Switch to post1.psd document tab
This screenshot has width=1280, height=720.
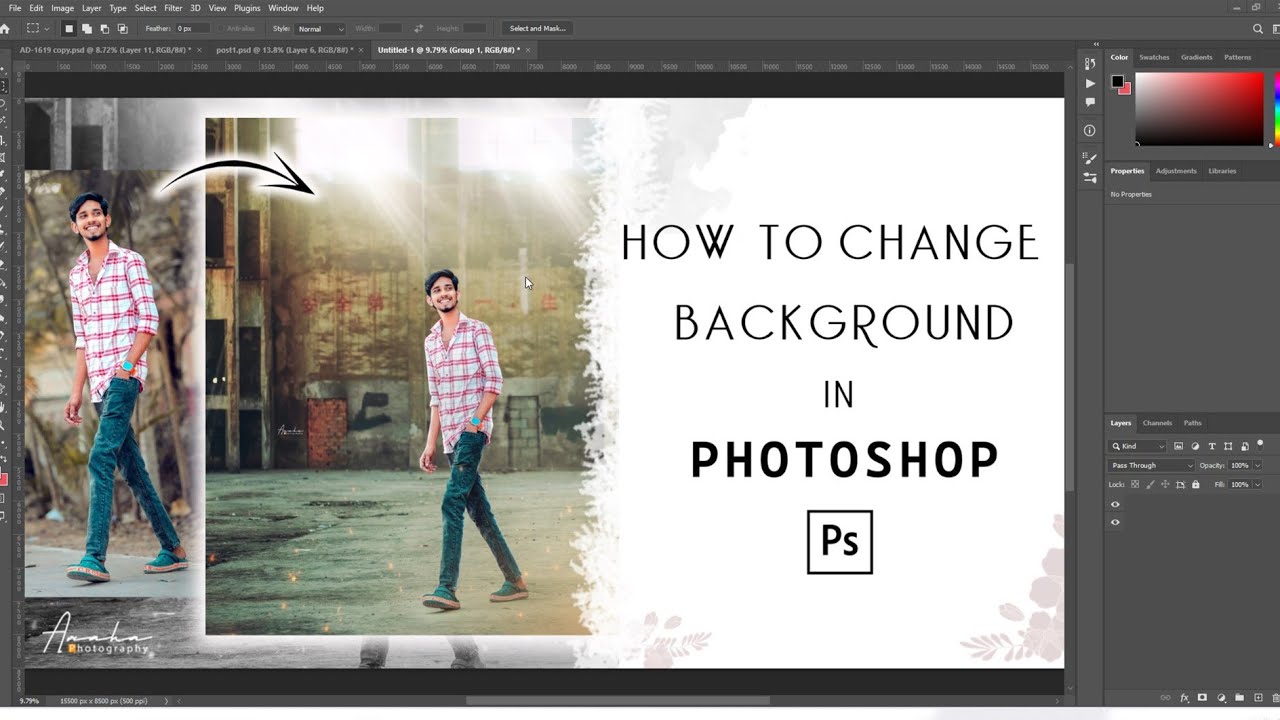pos(284,49)
